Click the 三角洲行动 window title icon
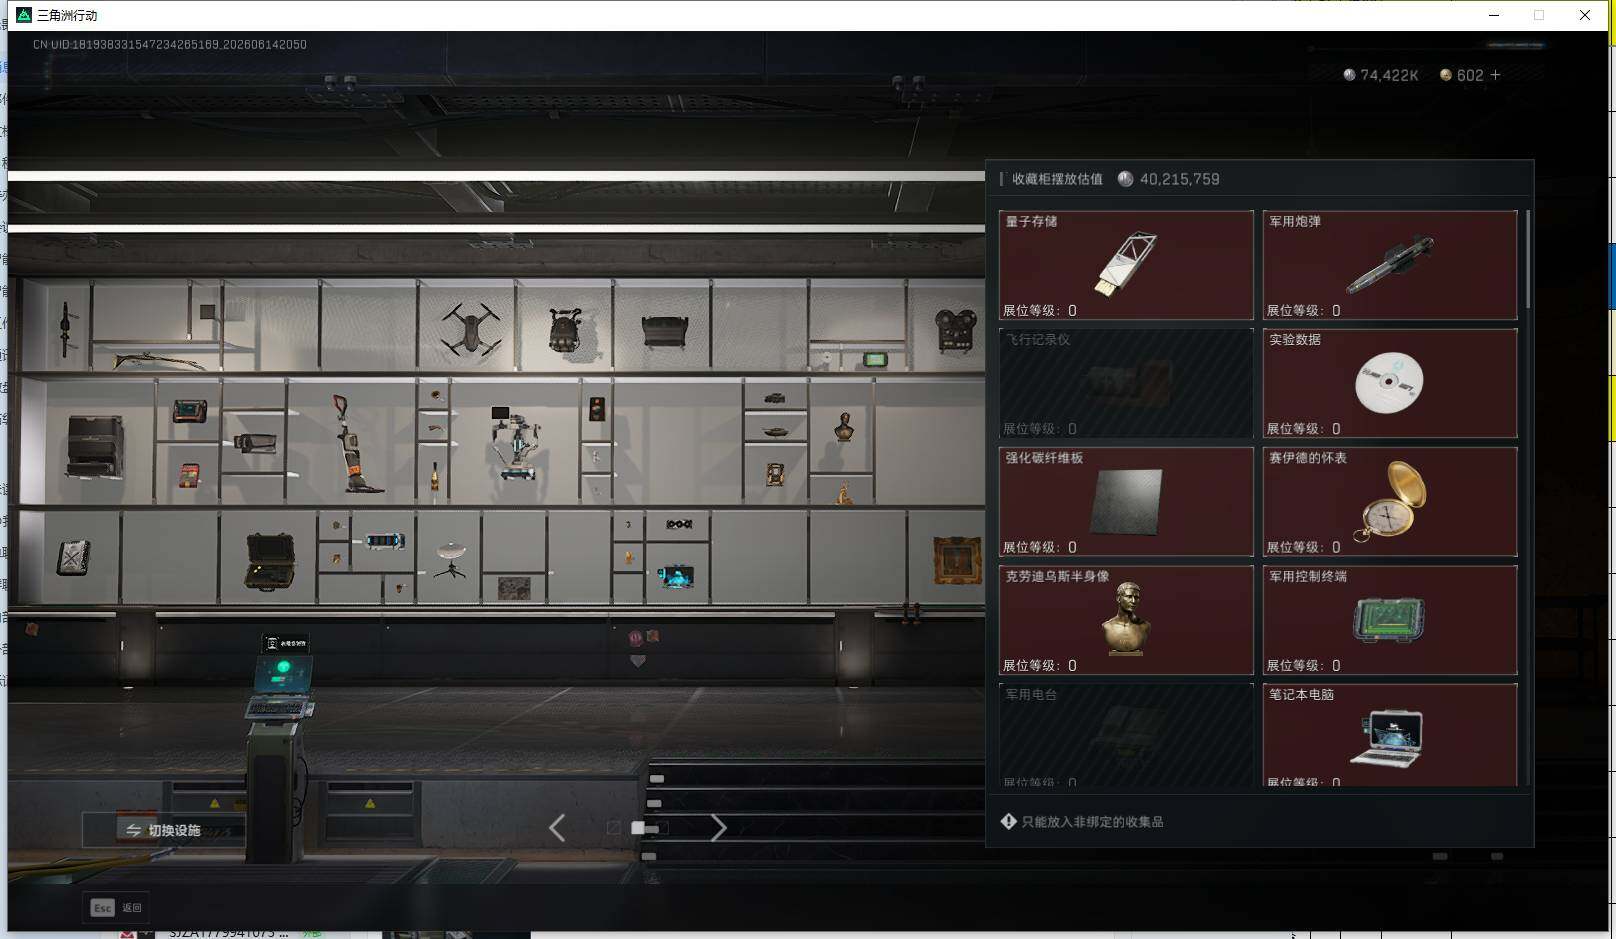Screen dimensions: 1616x939 click(x=24, y=15)
